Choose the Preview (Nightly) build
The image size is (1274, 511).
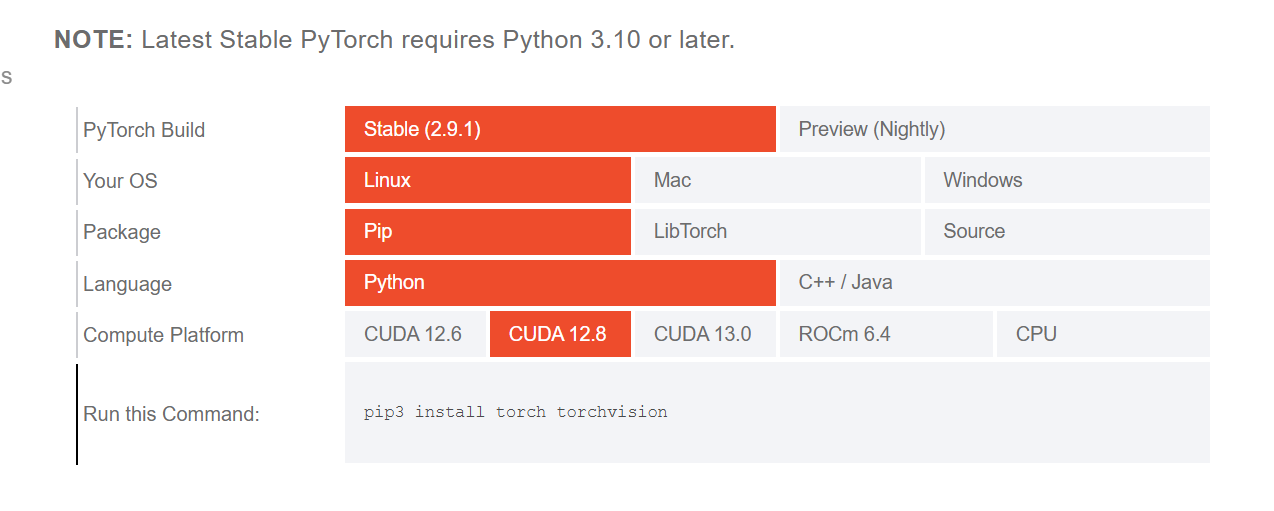point(994,129)
